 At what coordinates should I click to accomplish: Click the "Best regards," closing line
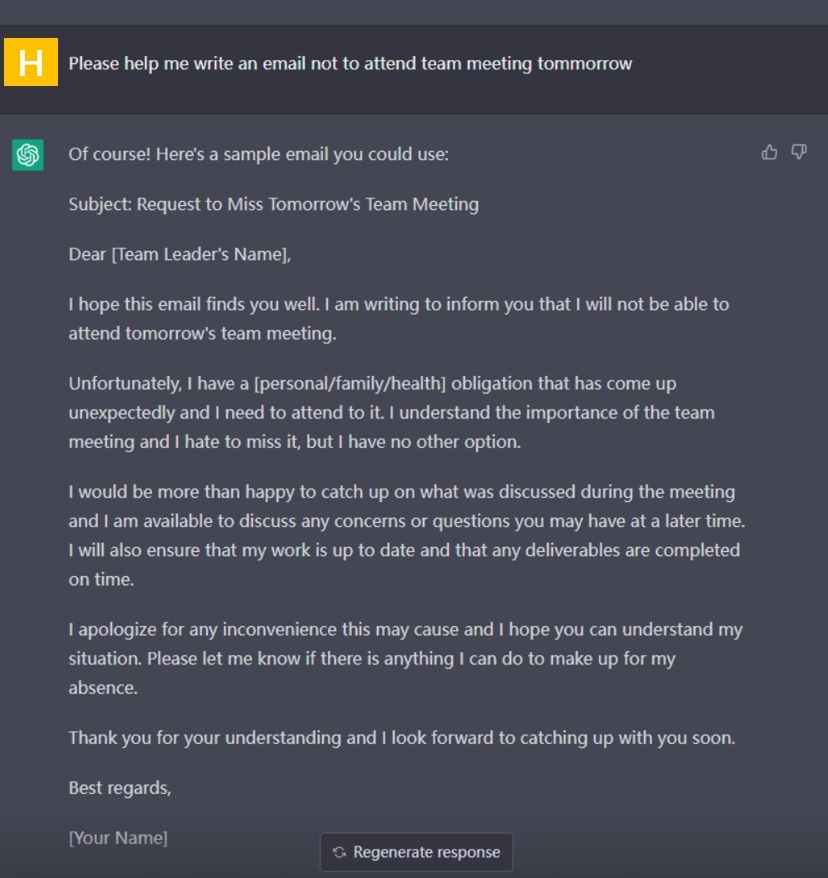tap(120, 788)
